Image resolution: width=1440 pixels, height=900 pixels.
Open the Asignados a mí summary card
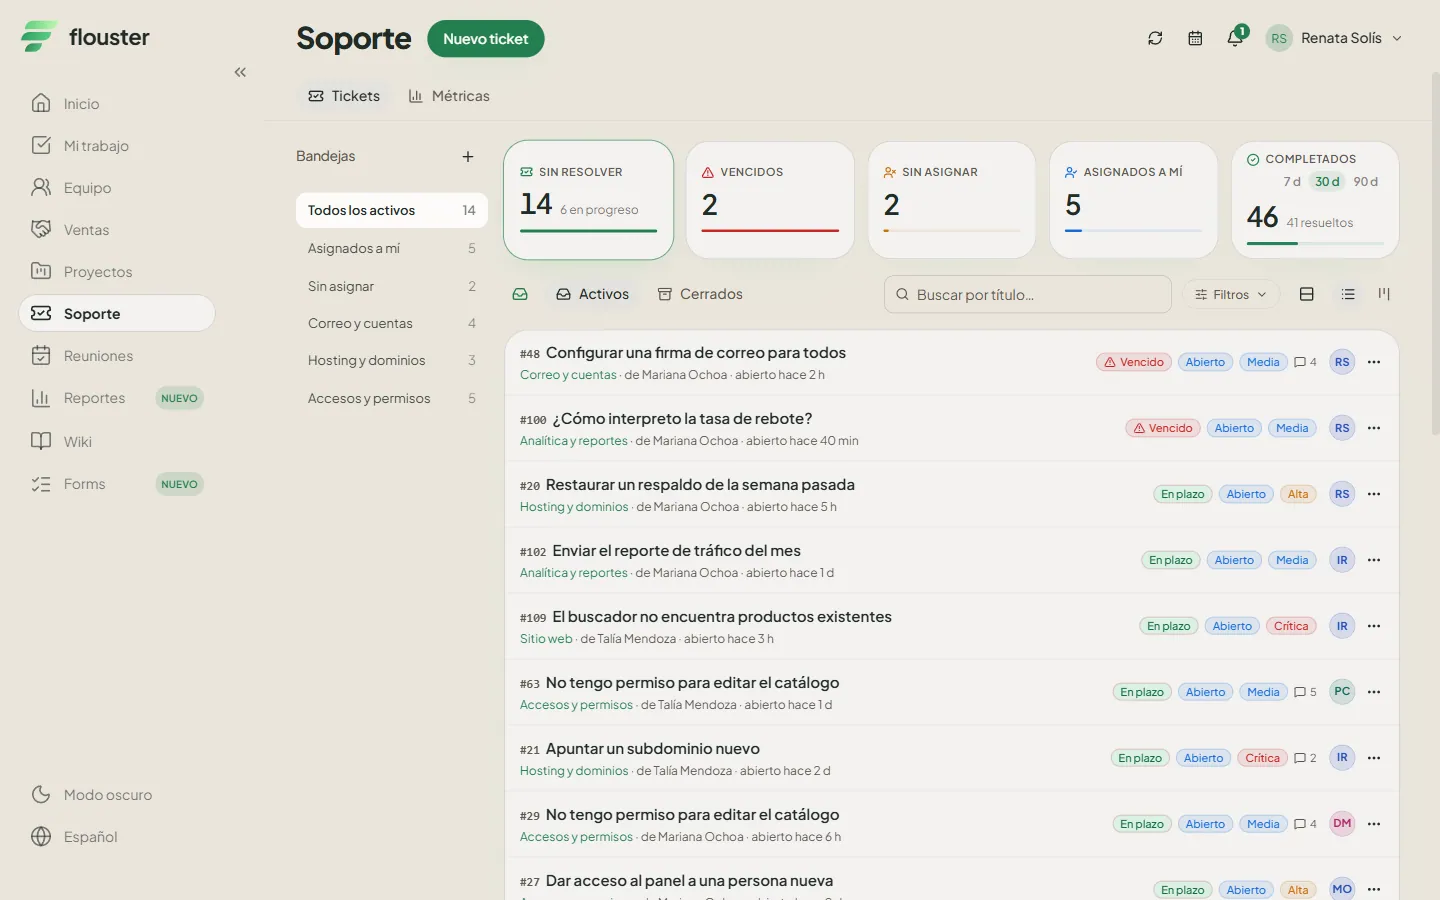(x=1133, y=200)
